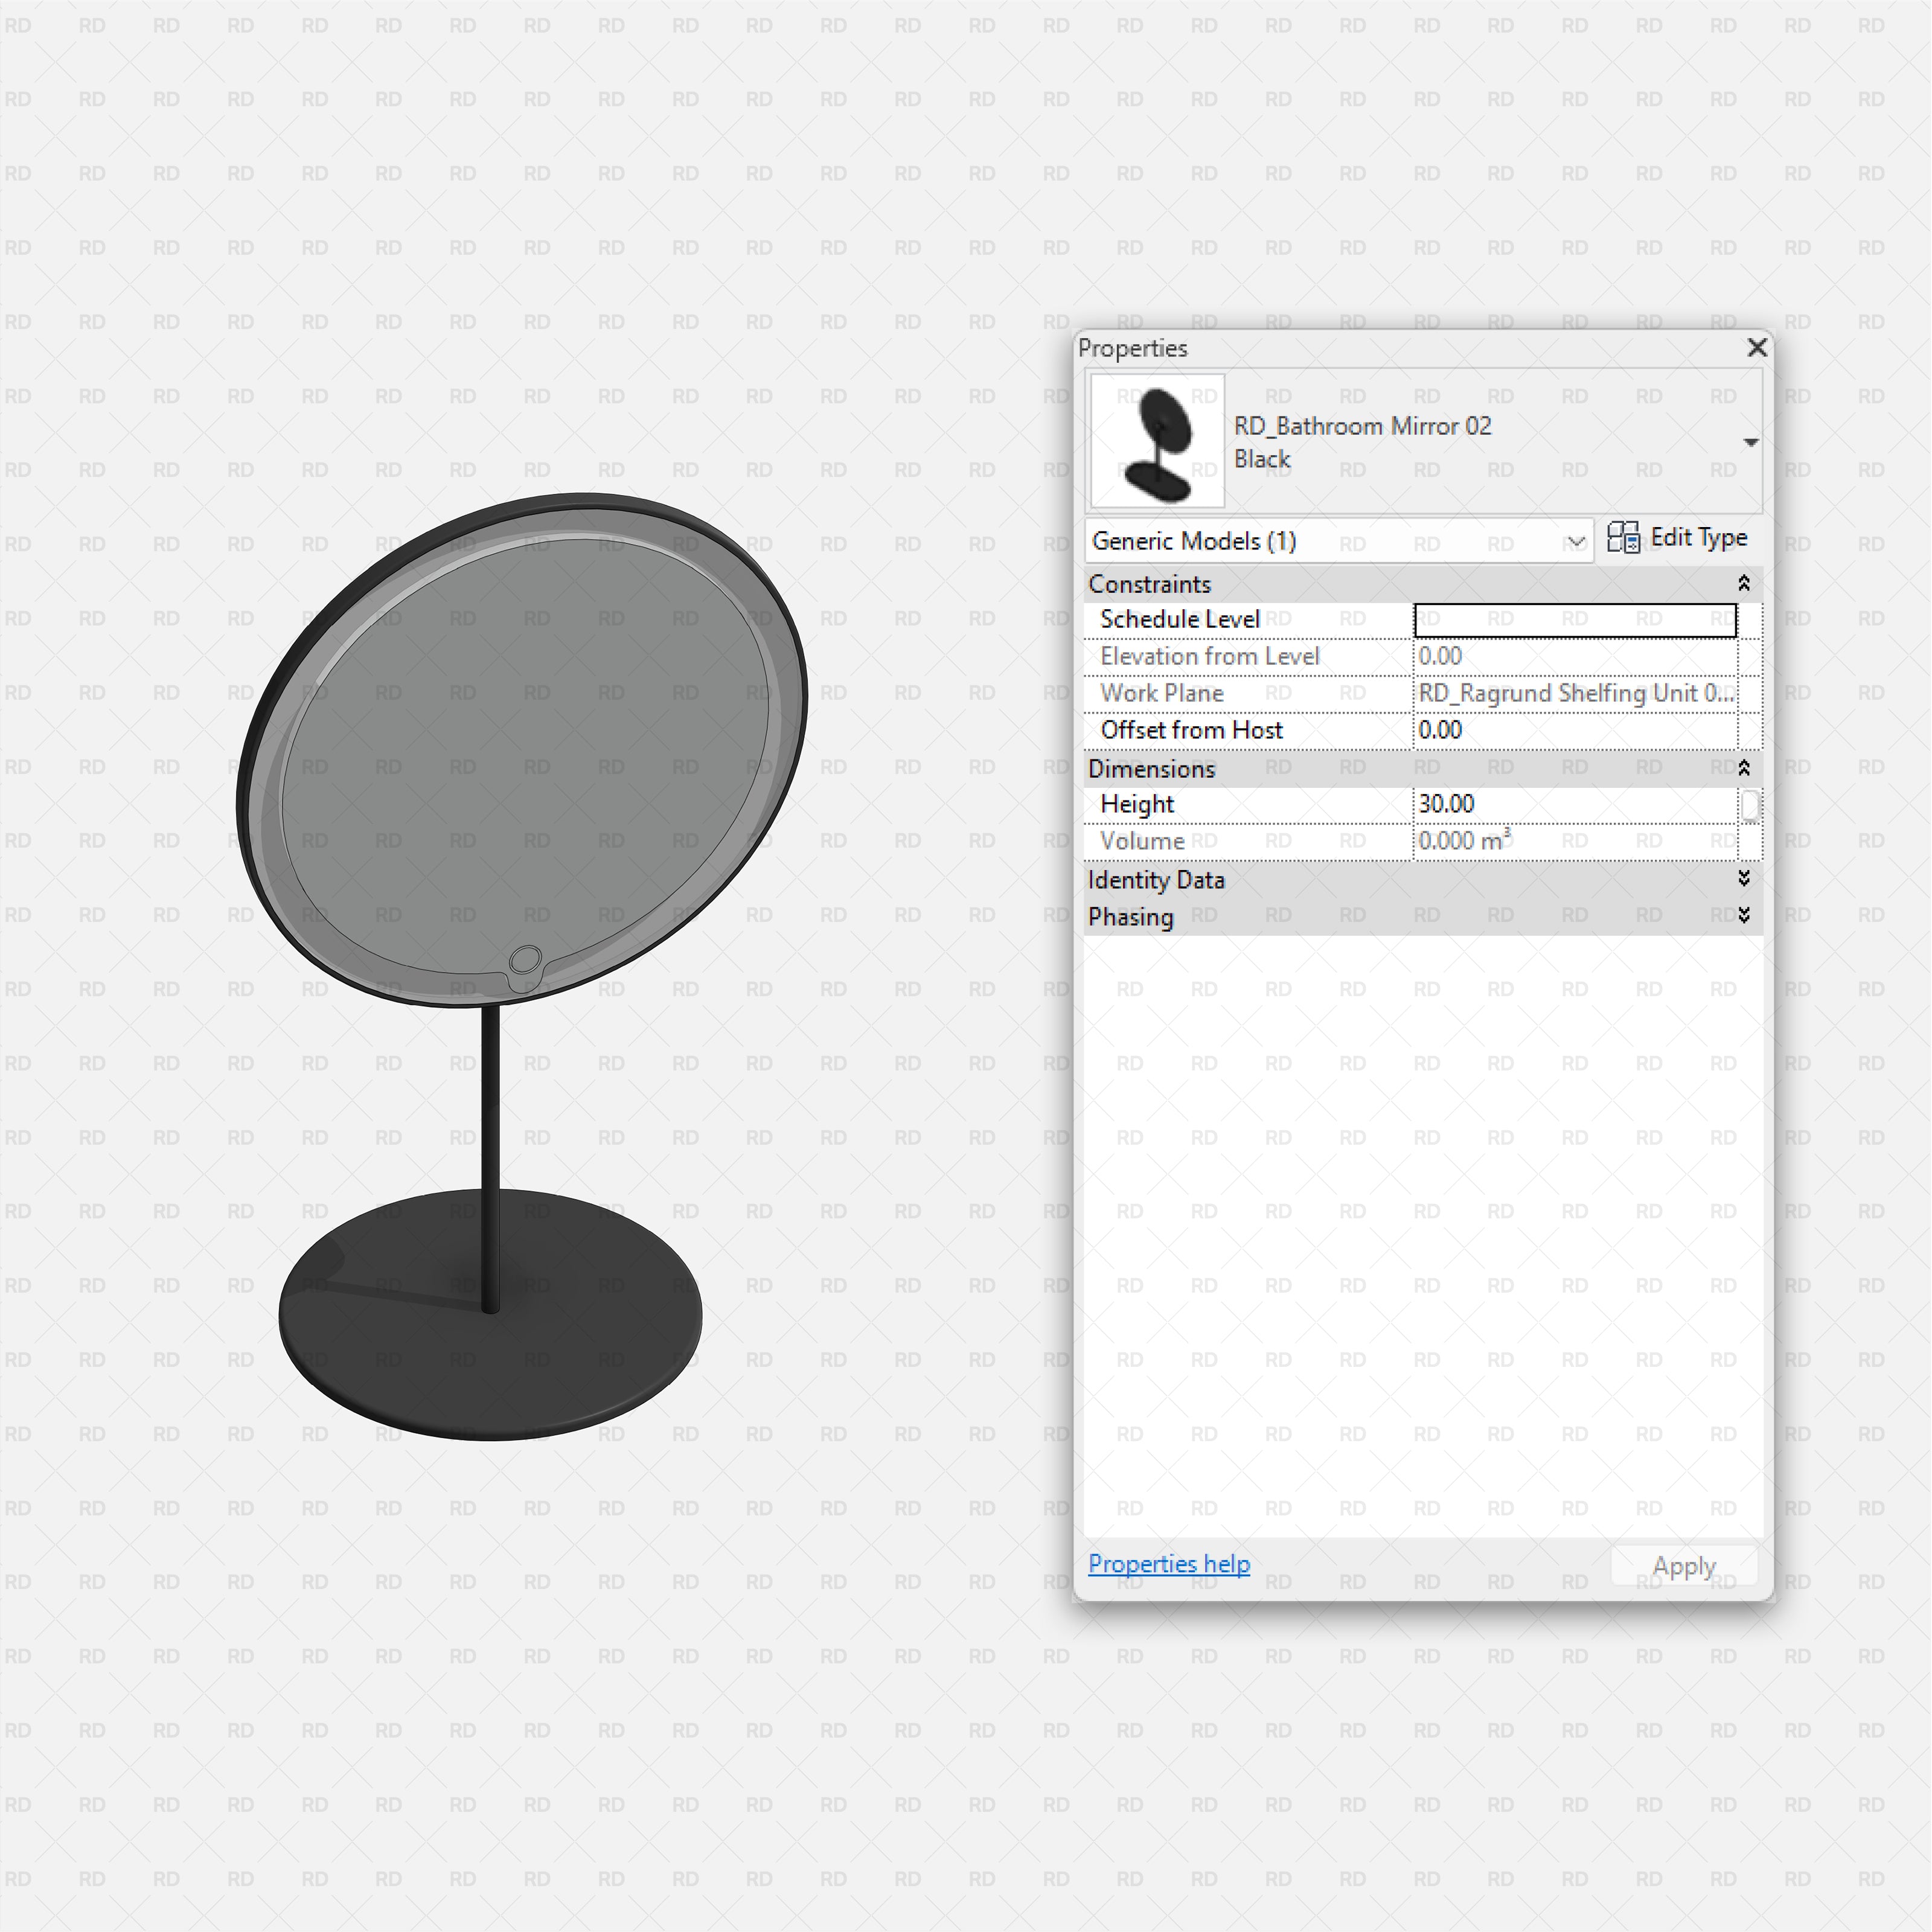This screenshot has height=1932, width=1932.
Task: Expand the Identity Data section
Action: 1743,879
